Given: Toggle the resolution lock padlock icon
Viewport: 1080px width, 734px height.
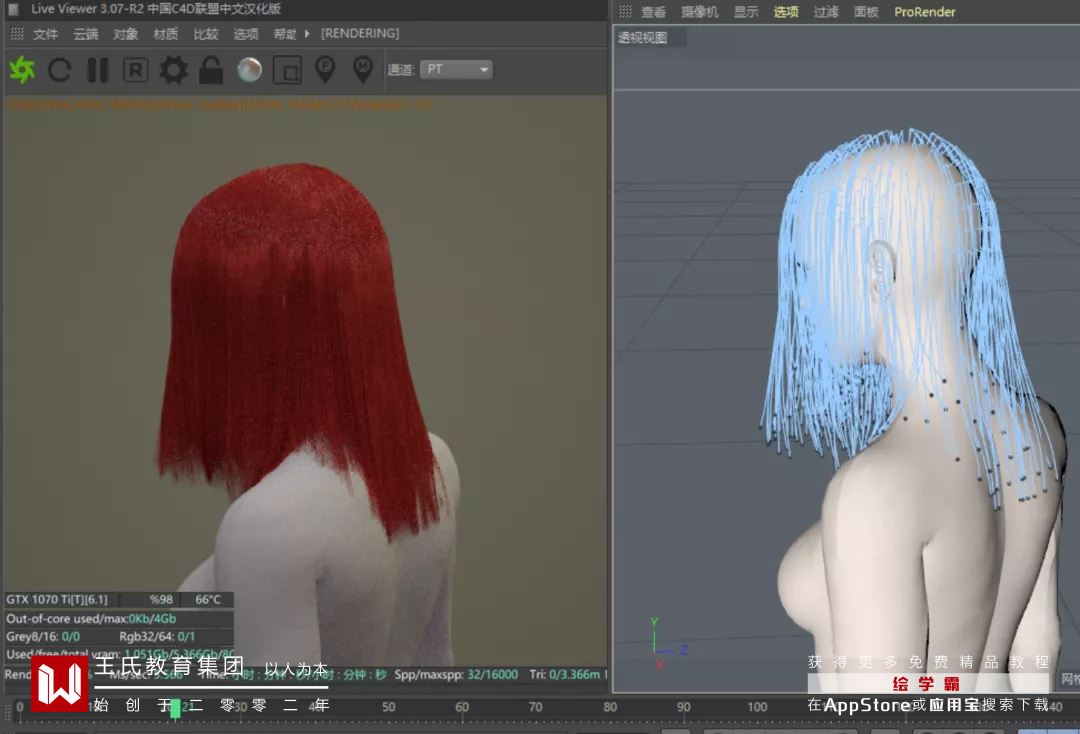Looking at the screenshot, I should pos(211,70).
